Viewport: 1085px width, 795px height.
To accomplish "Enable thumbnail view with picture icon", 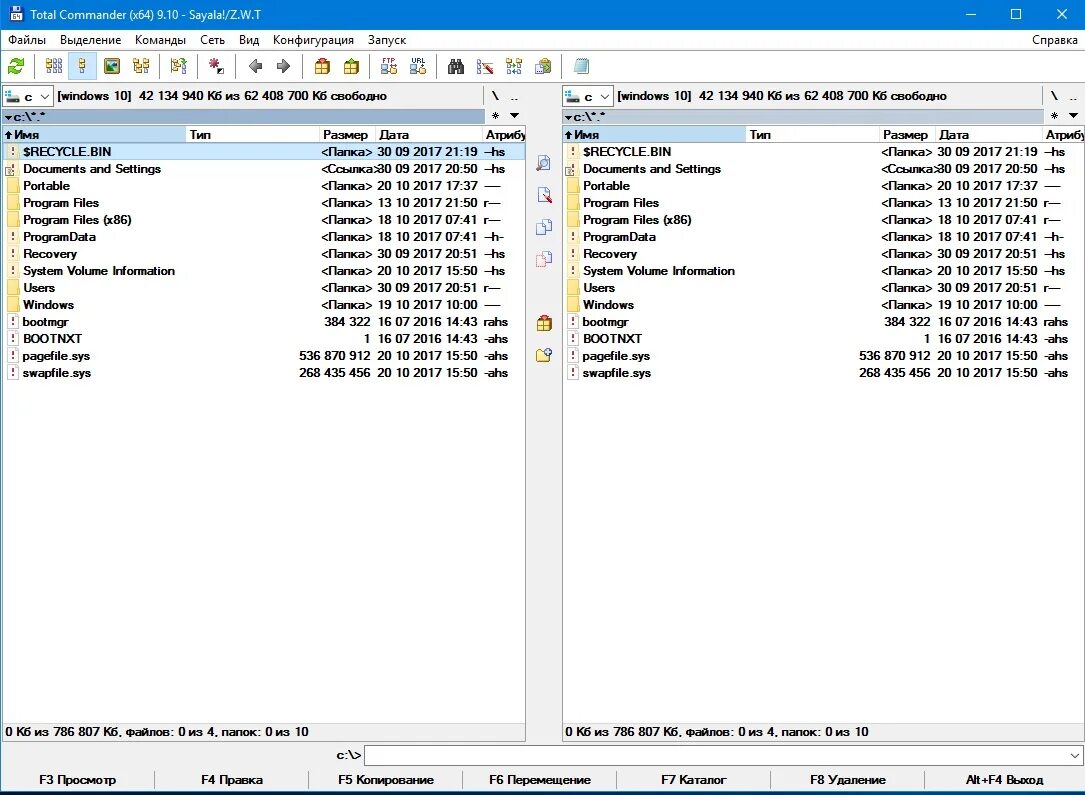I will click(111, 66).
